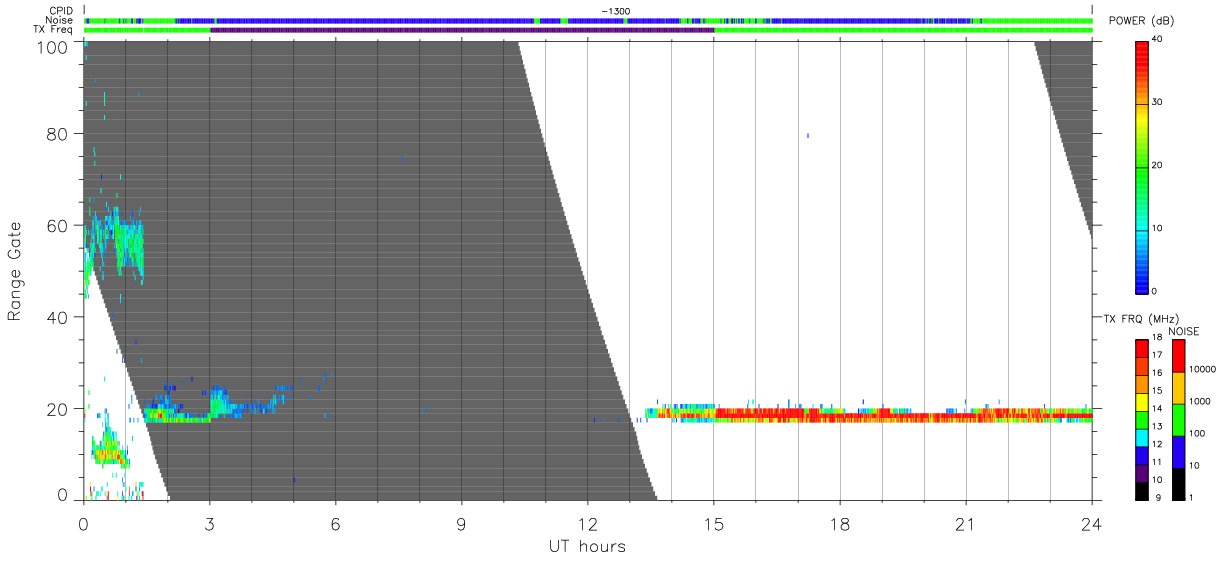The height and width of the screenshot is (567, 1228).
Task: Click x-axis tick label '15'
Action: pyautogui.click(x=713, y=524)
